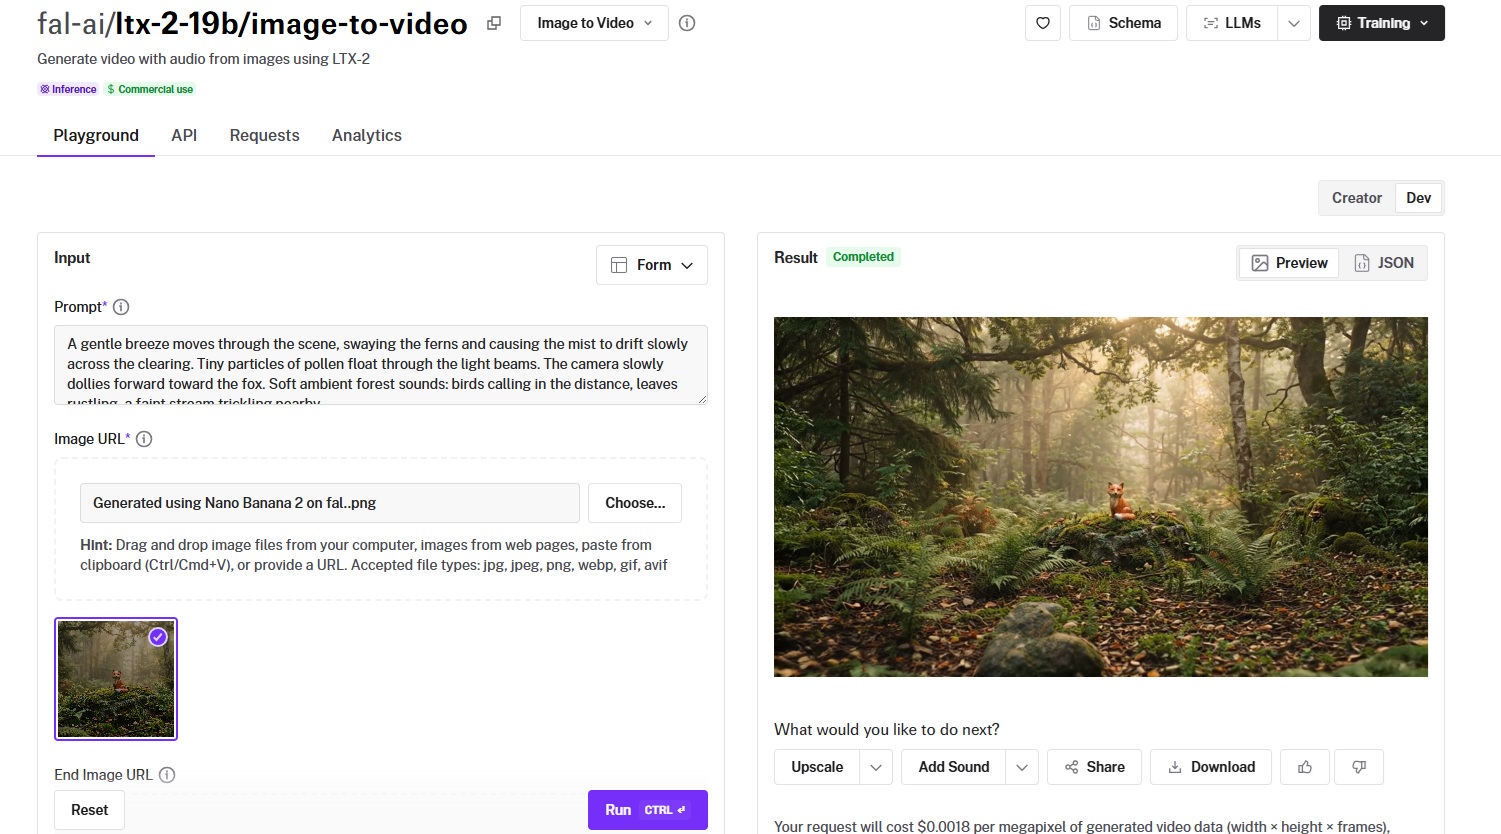Select the uploaded forest fox thumbnail

click(x=116, y=679)
